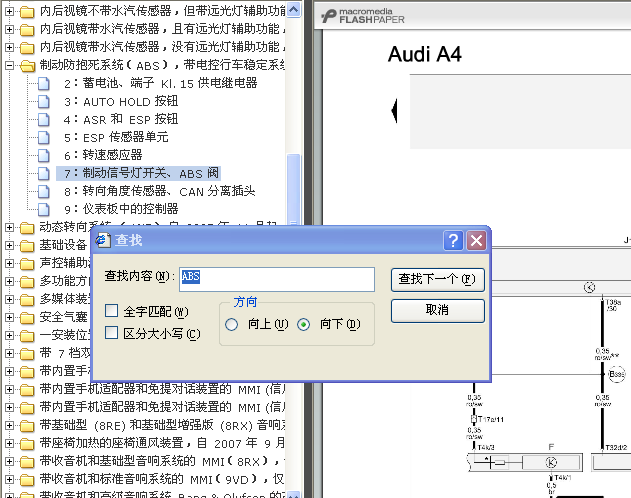Click the circled arrow symbol in diagram header
This screenshot has height=498, width=631.
pos(589,287)
